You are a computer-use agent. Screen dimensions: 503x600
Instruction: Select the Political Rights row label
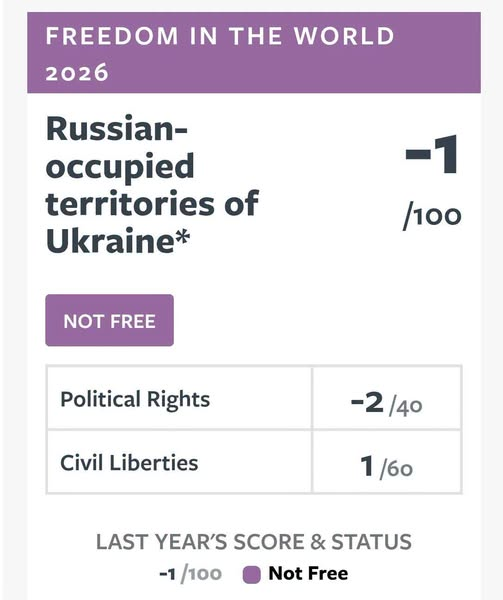(x=135, y=399)
